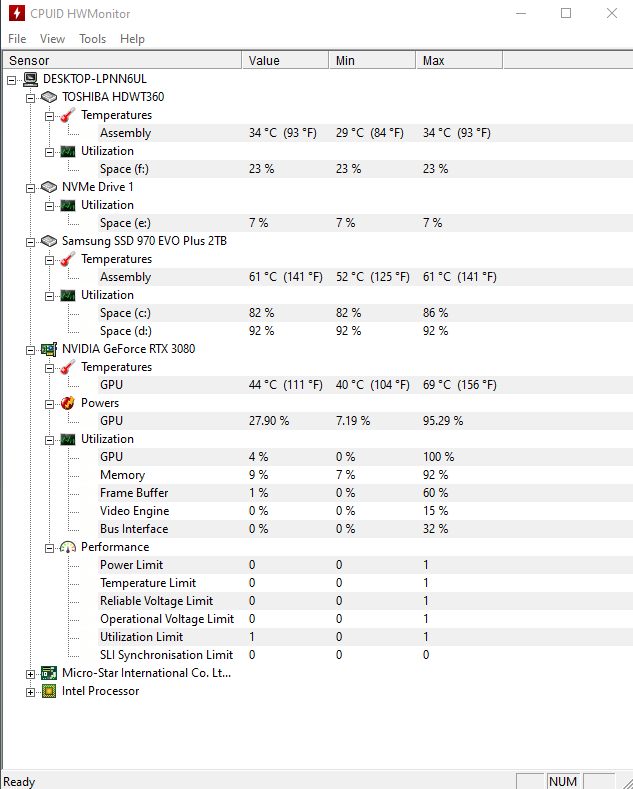Viewport: 633px width, 789px height.
Task: Expand the Intel Processor node
Action: point(31,692)
